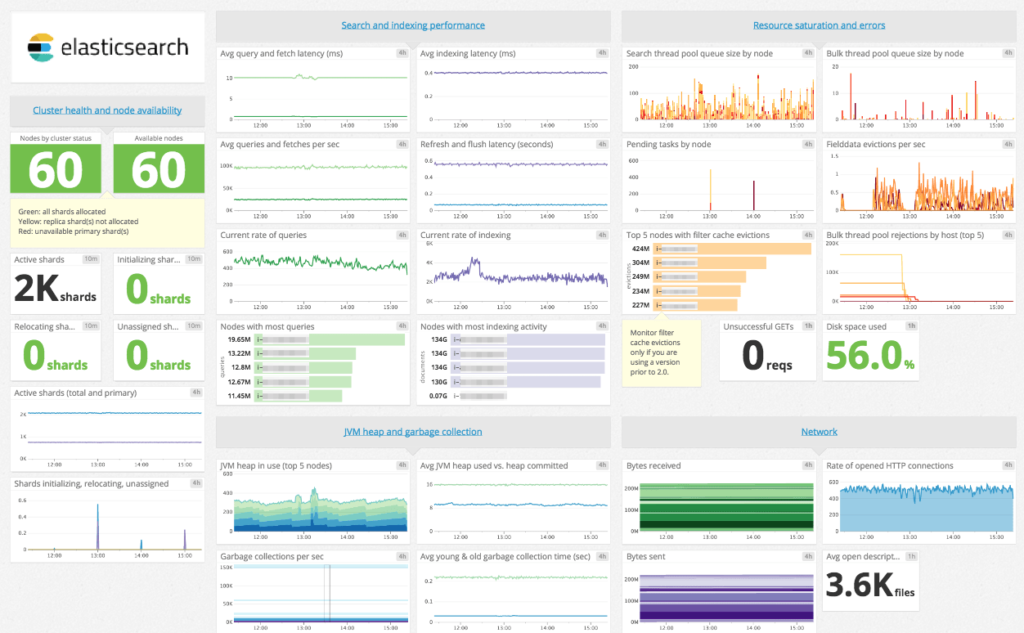Select the 19.65M bar in Nodes with most queries
The height and width of the screenshot is (633, 1024).
click(356, 340)
